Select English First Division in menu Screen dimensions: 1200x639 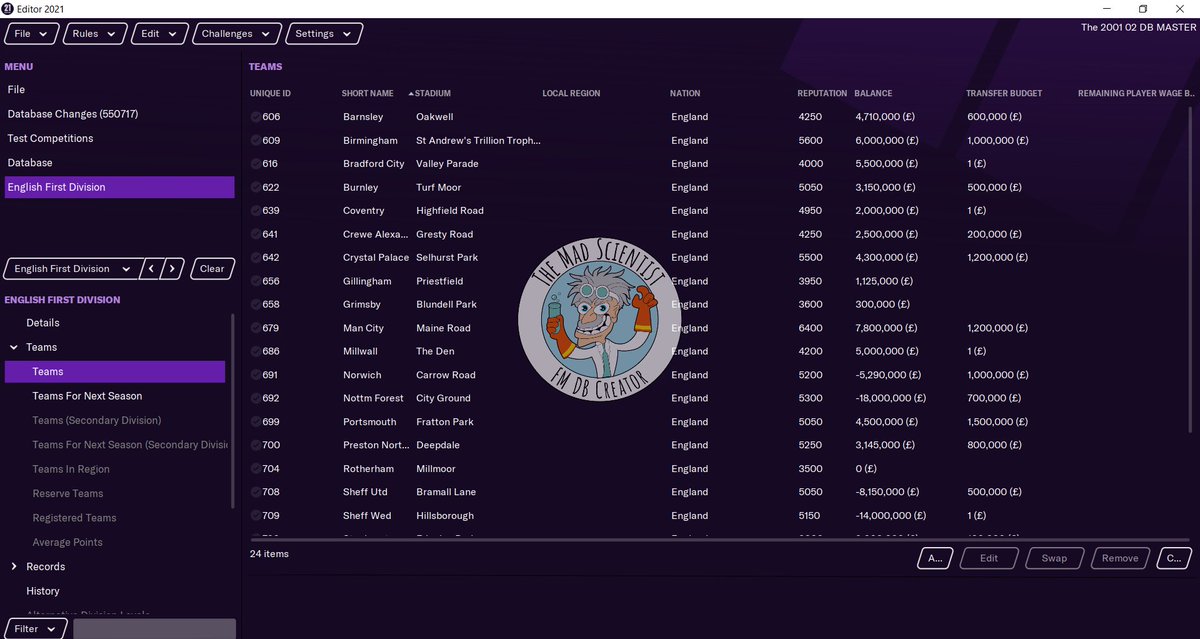coord(119,187)
